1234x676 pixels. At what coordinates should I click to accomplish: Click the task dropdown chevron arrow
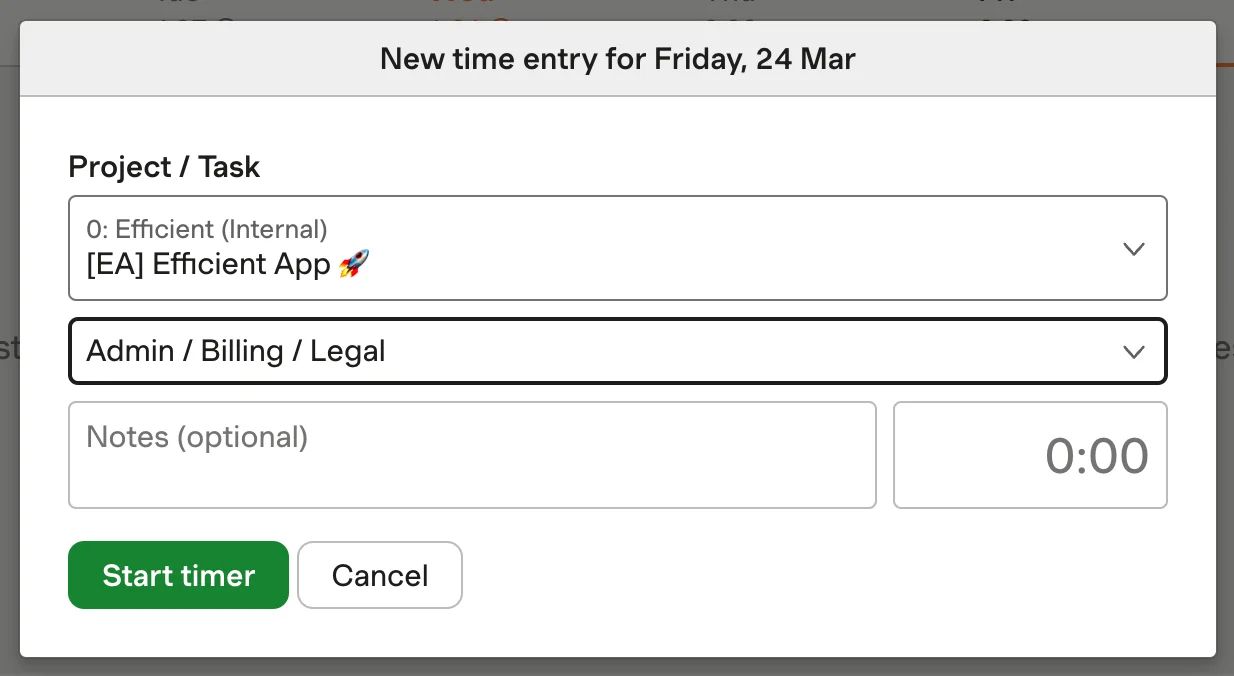(x=1133, y=351)
